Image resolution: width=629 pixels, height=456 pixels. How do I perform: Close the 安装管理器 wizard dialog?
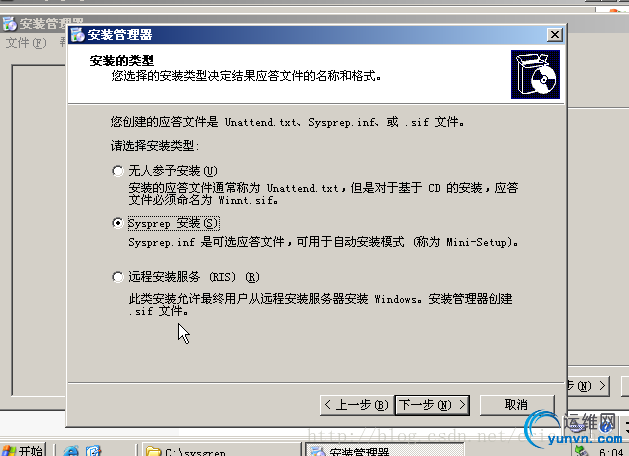(x=554, y=35)
